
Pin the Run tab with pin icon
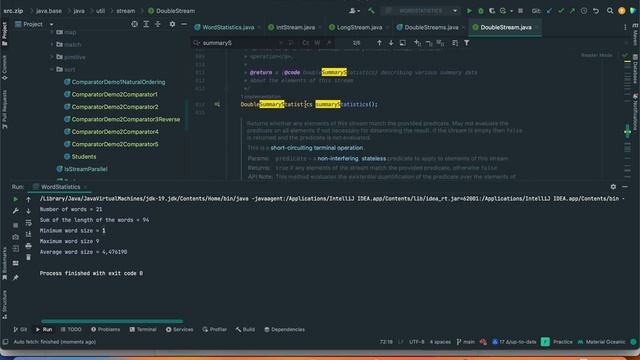[x=16, y=278]
